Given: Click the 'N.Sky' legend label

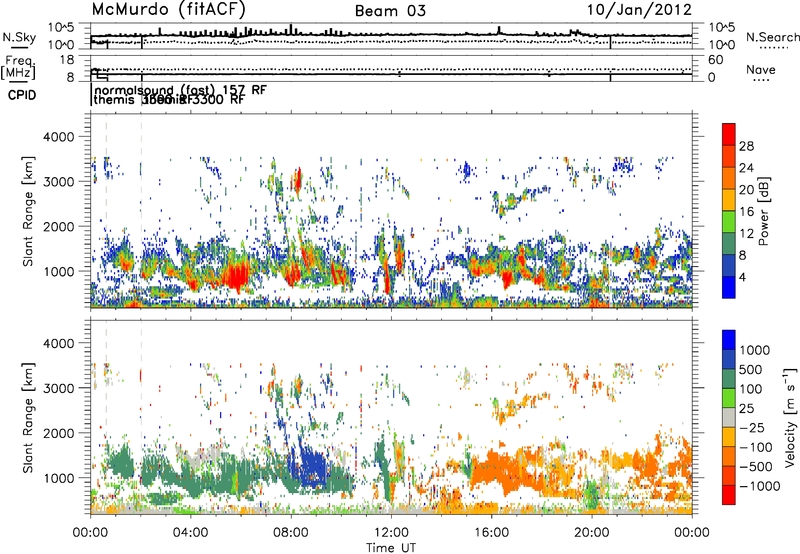Looking at the screenshot, I should (19, 37).
